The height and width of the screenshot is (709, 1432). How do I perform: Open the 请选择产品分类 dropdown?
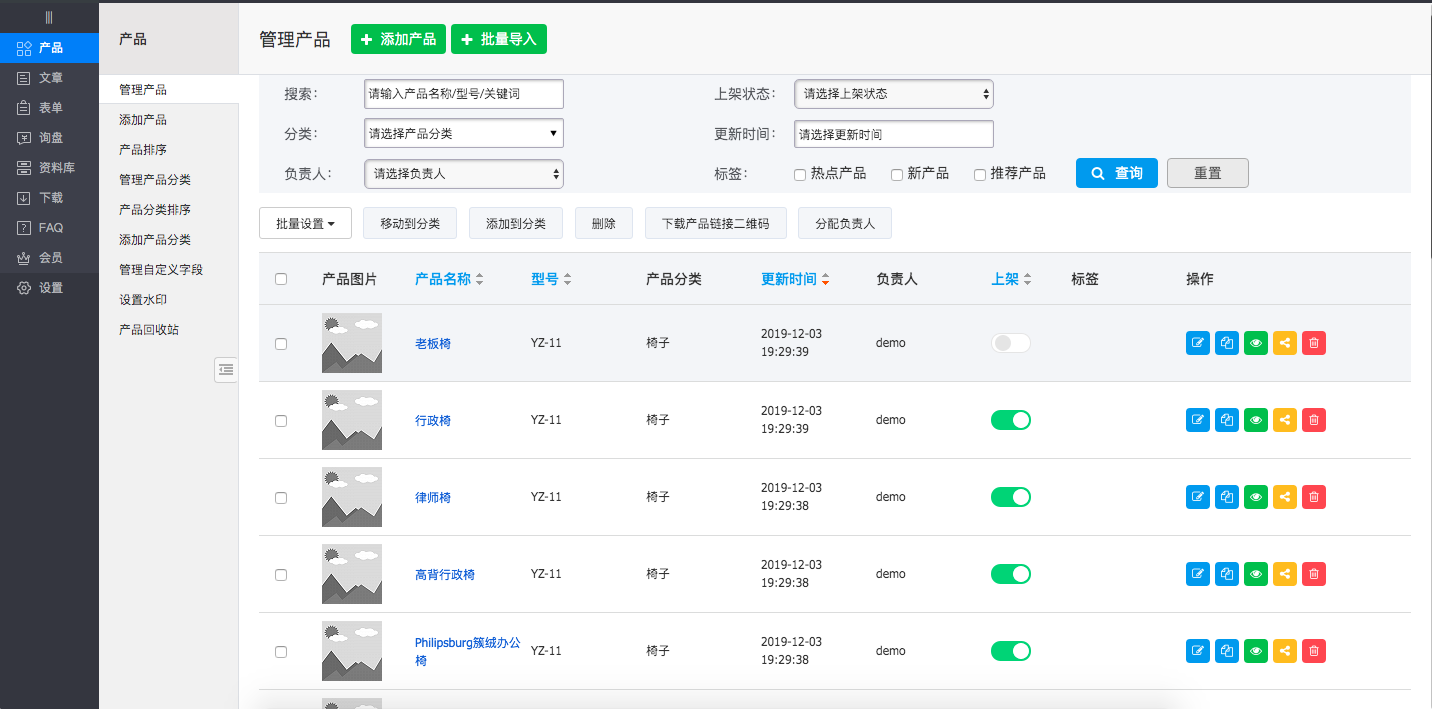(463, 132)
